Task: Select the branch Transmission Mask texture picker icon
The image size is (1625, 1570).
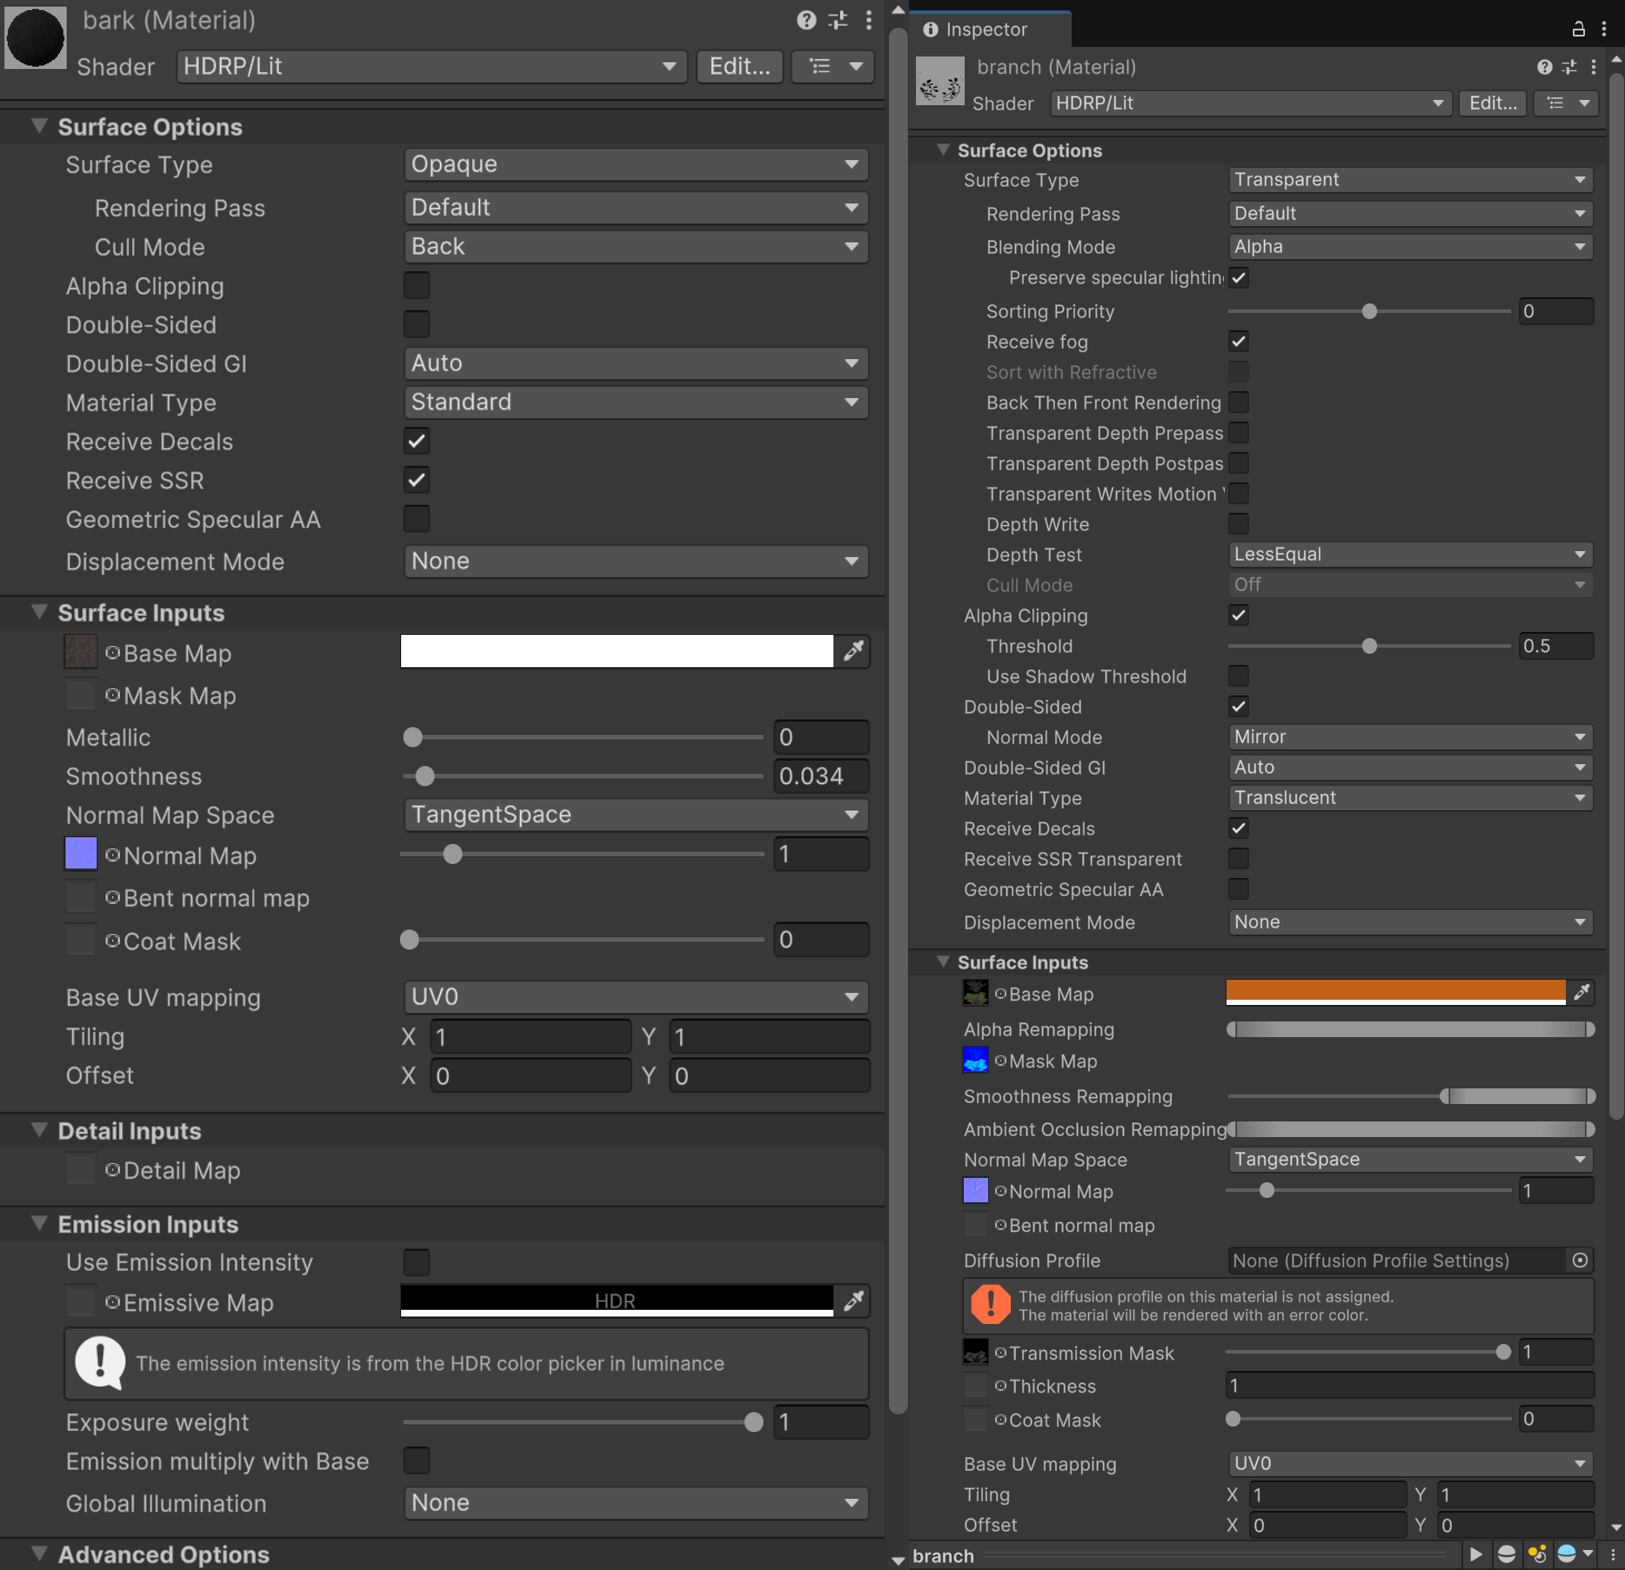Action: (x=1000, y=1353)
